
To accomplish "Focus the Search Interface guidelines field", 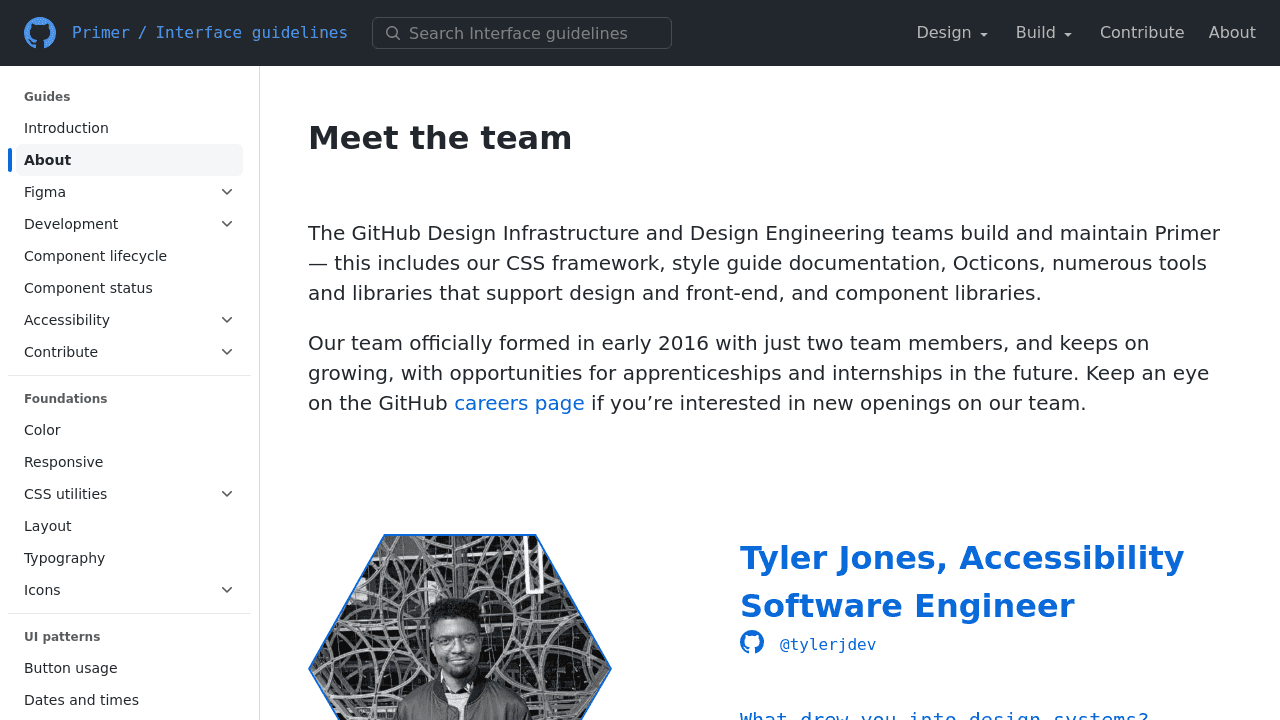I will pyautogui.click(x=522, y=33).
